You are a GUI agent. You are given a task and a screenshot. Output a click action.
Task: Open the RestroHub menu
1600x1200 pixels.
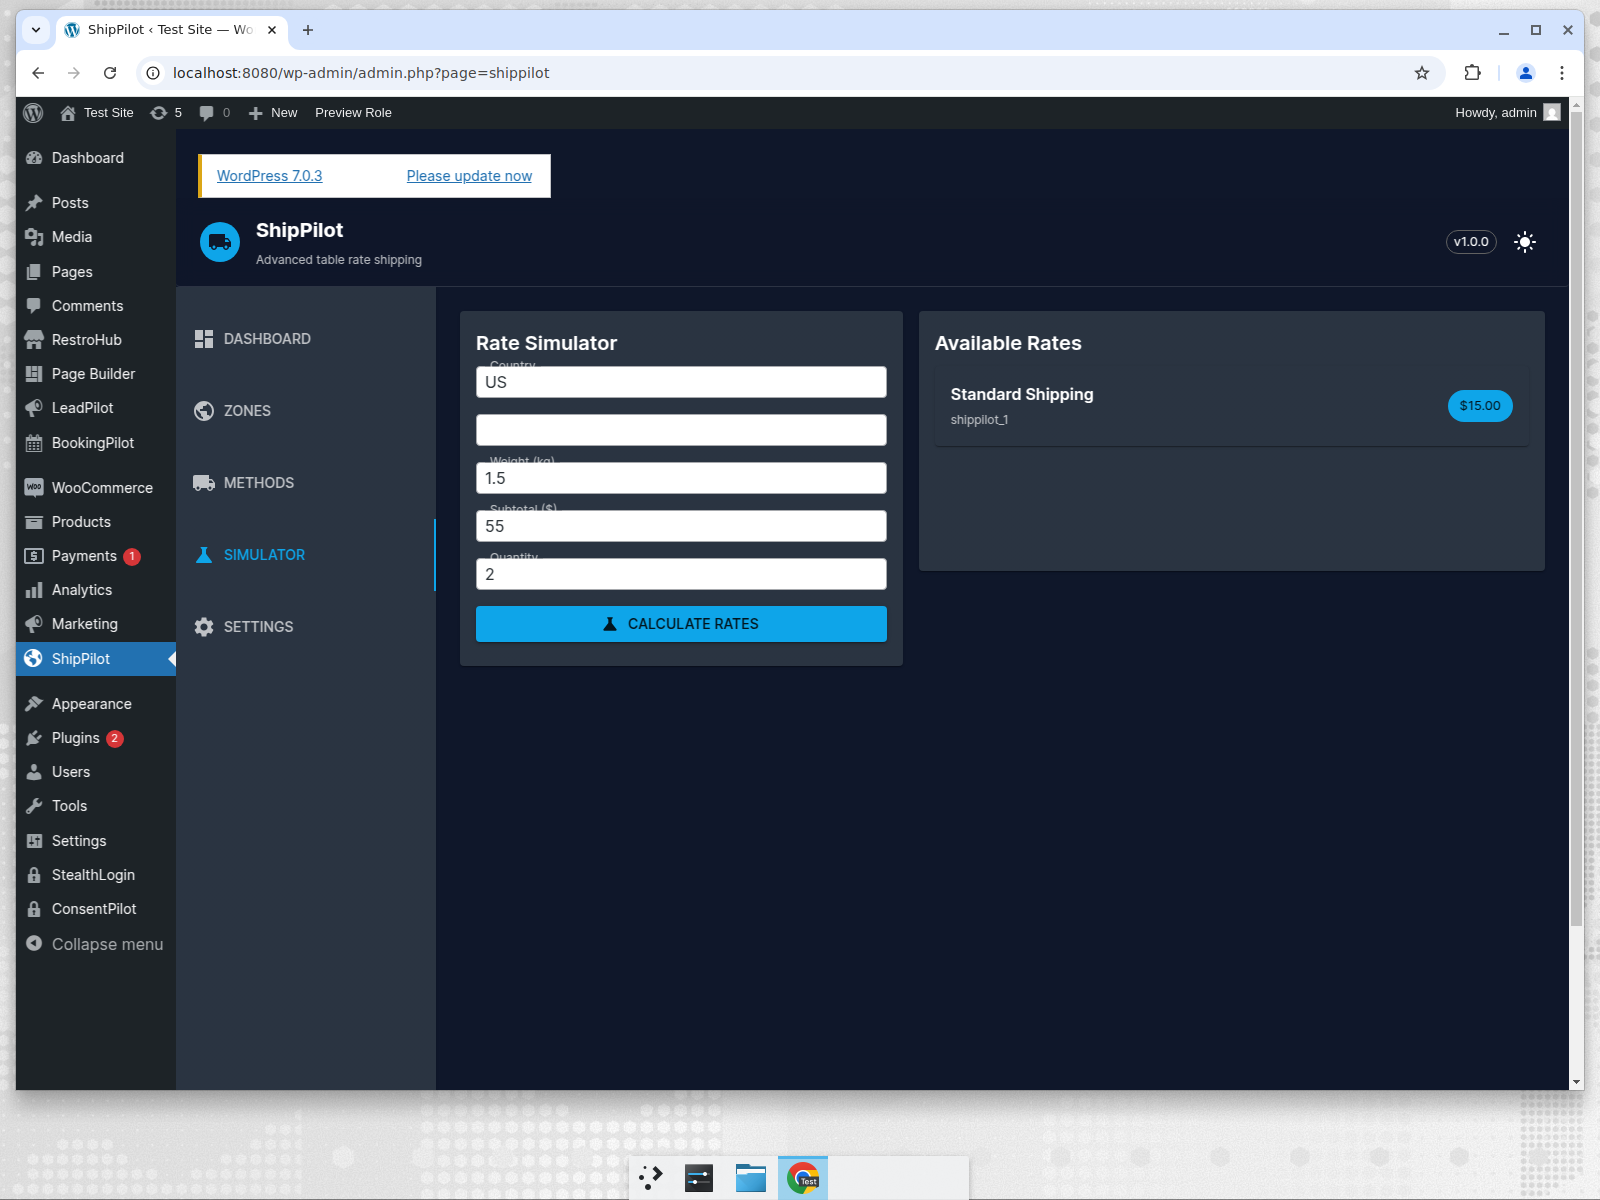point(96,340)
